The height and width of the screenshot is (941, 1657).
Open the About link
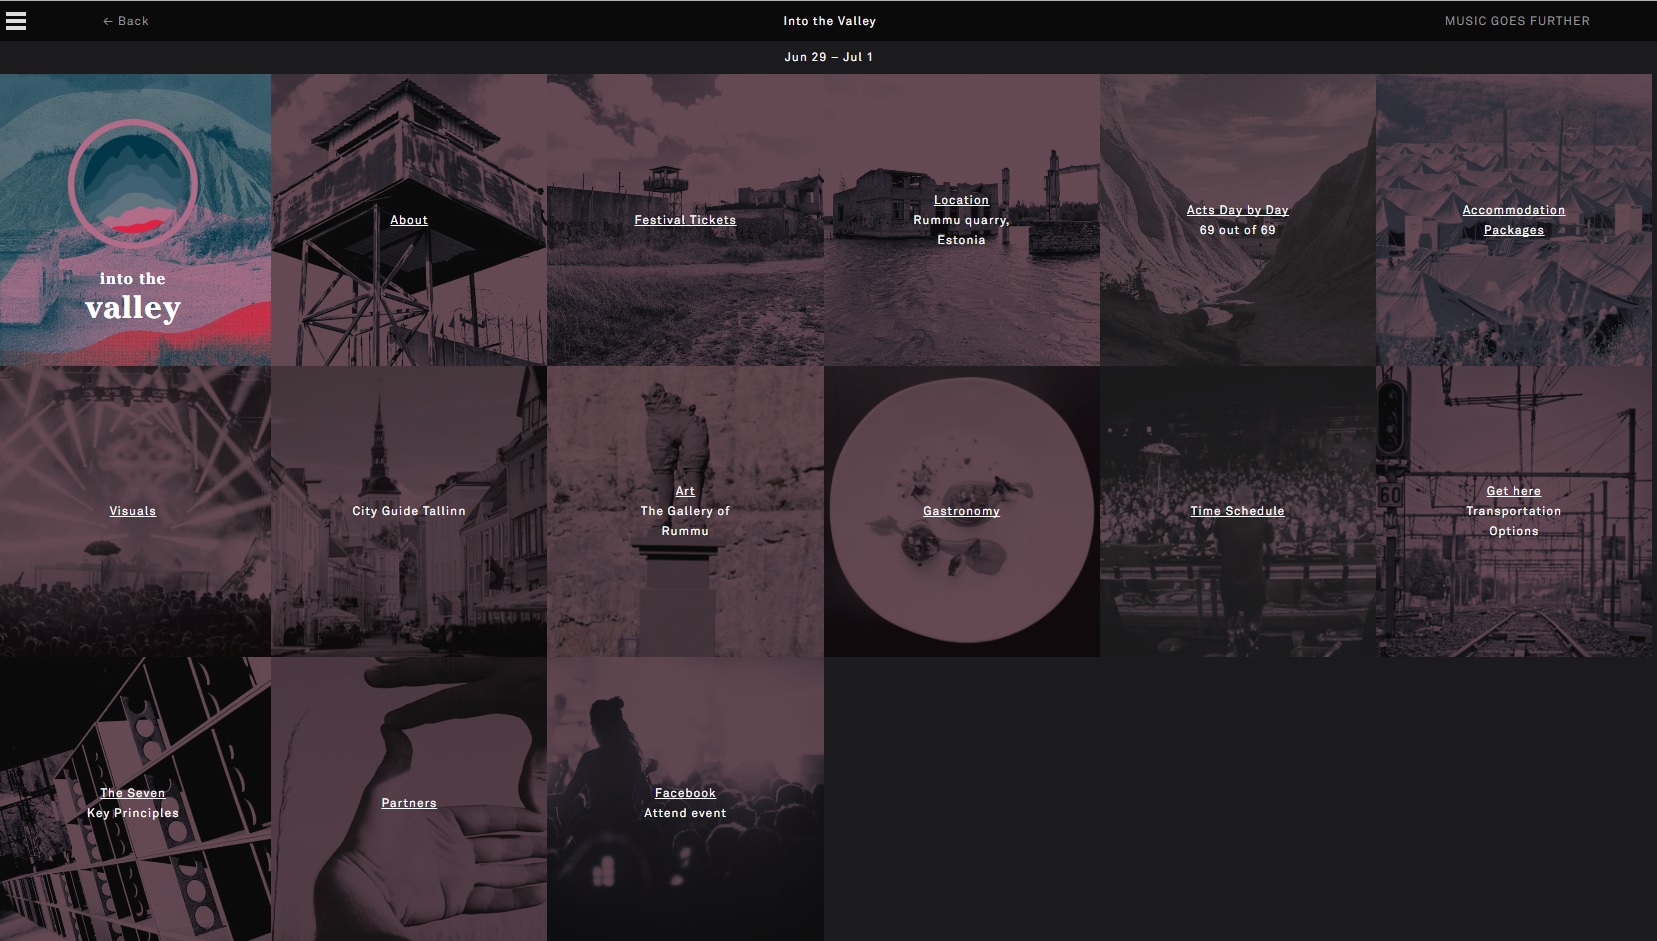click(x=409, y=220)
